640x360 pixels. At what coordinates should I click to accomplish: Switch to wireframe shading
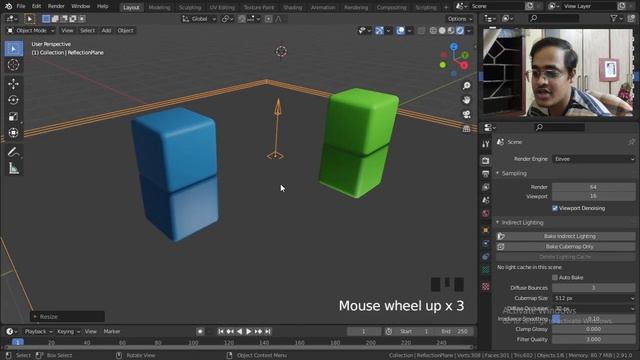[433, 30]
